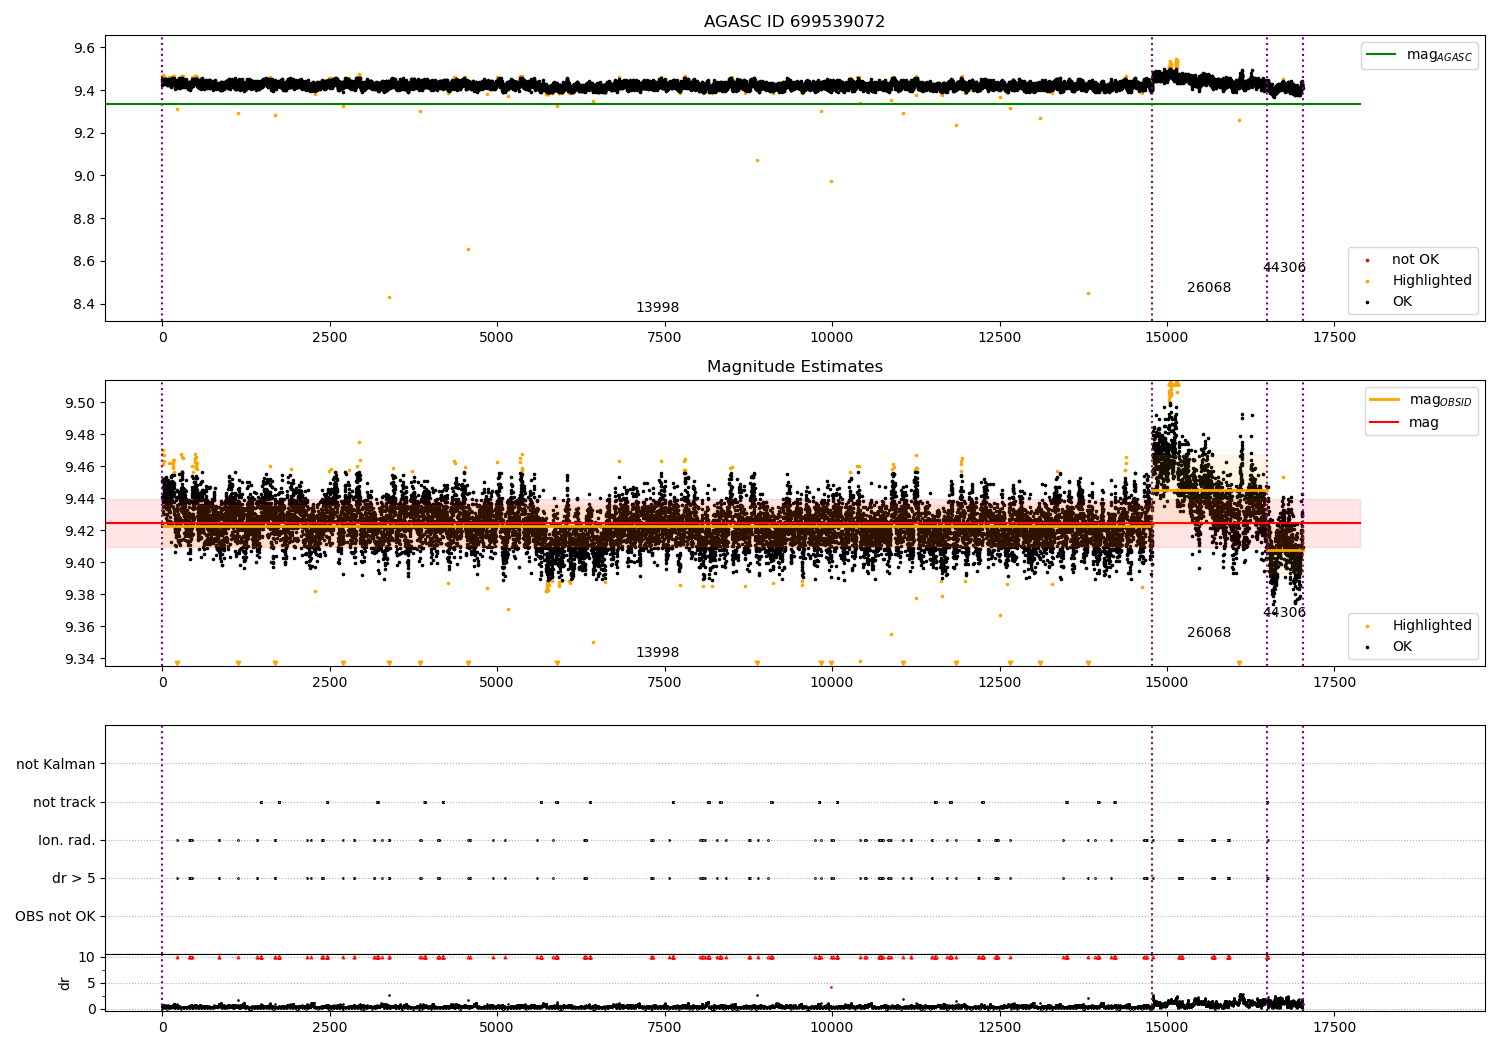Click 'Highlighted' legend label in Magnitude Estimates plot
Screen dimensions: 1500x1050
[x=1431, y=626]
